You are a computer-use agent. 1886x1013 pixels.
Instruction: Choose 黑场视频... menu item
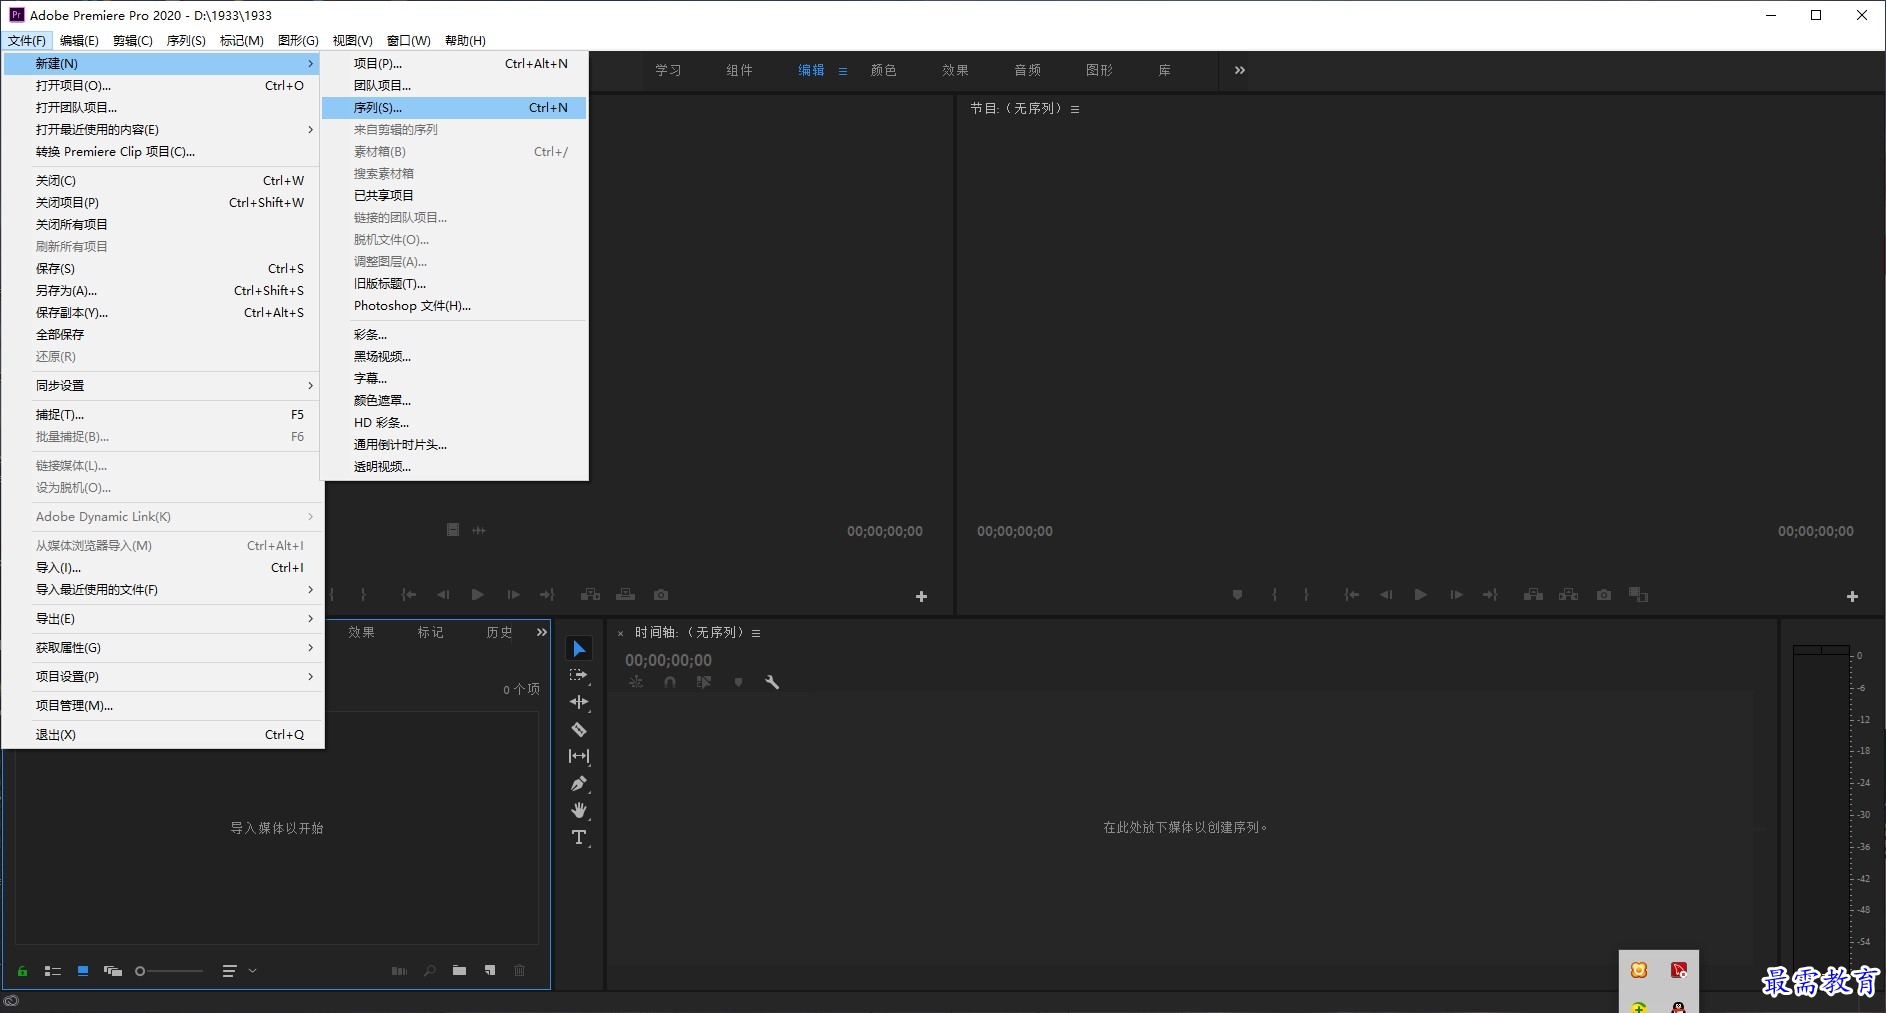coord(454,356)
